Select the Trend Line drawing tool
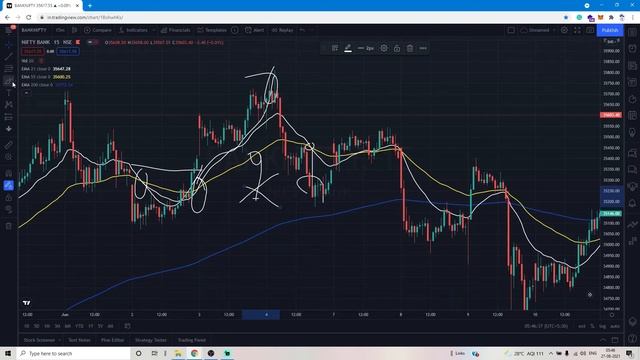This screenshot has height=360, width=640. 9,56
